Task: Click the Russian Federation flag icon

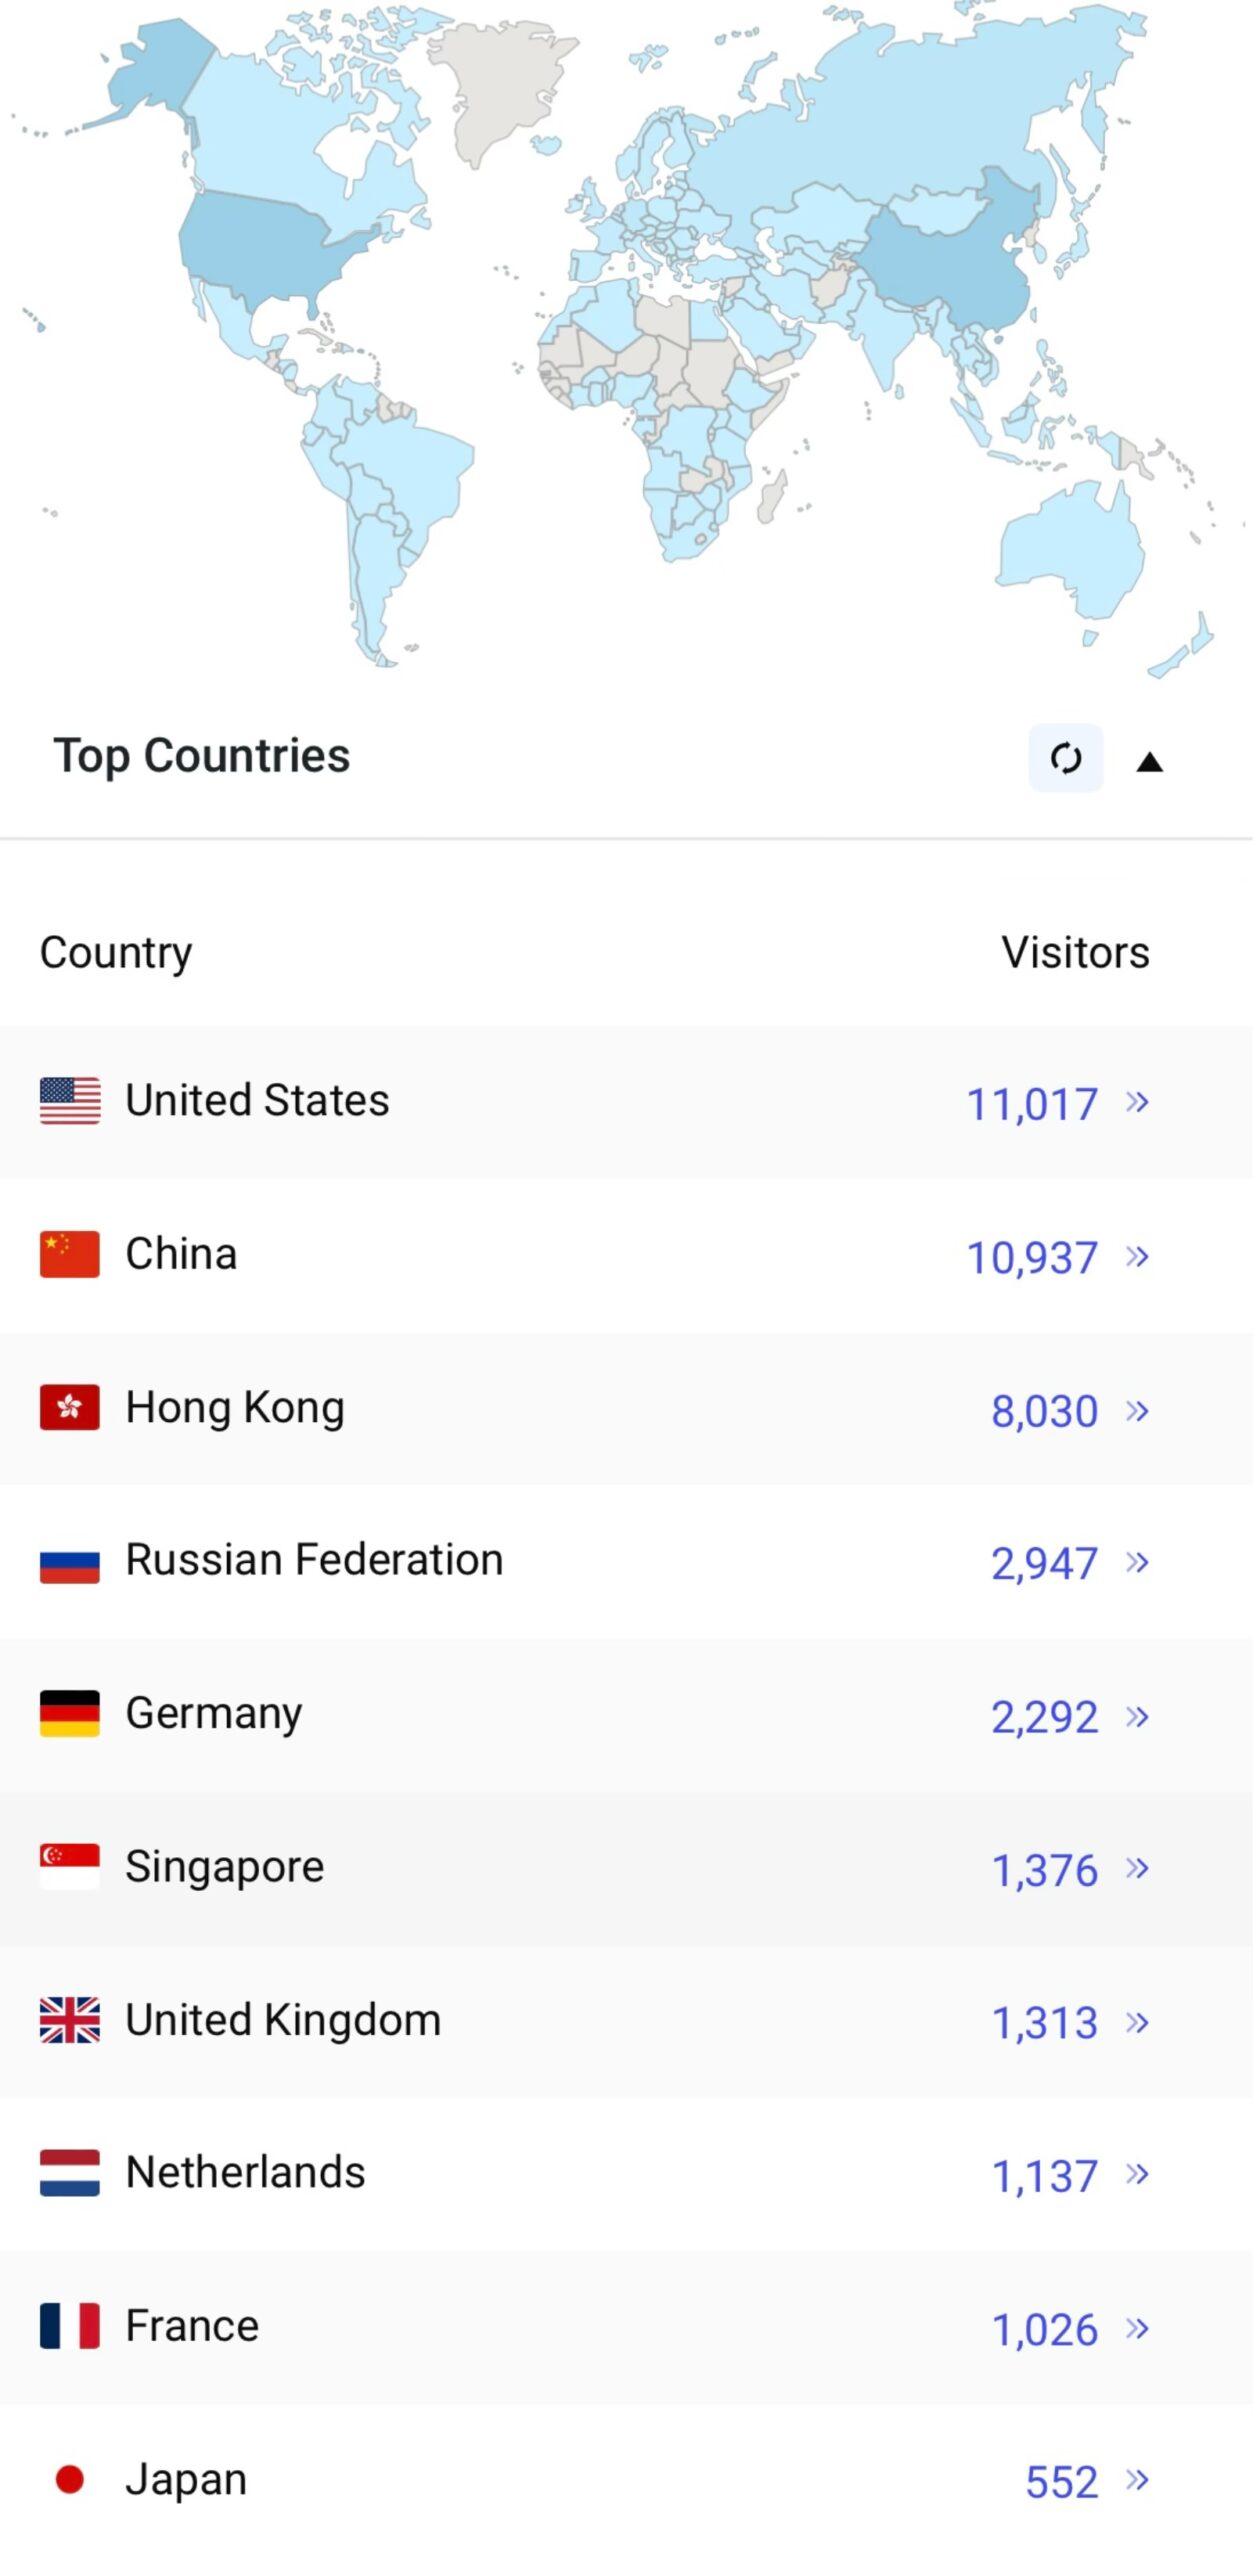Action: (x=70, y=1561)
